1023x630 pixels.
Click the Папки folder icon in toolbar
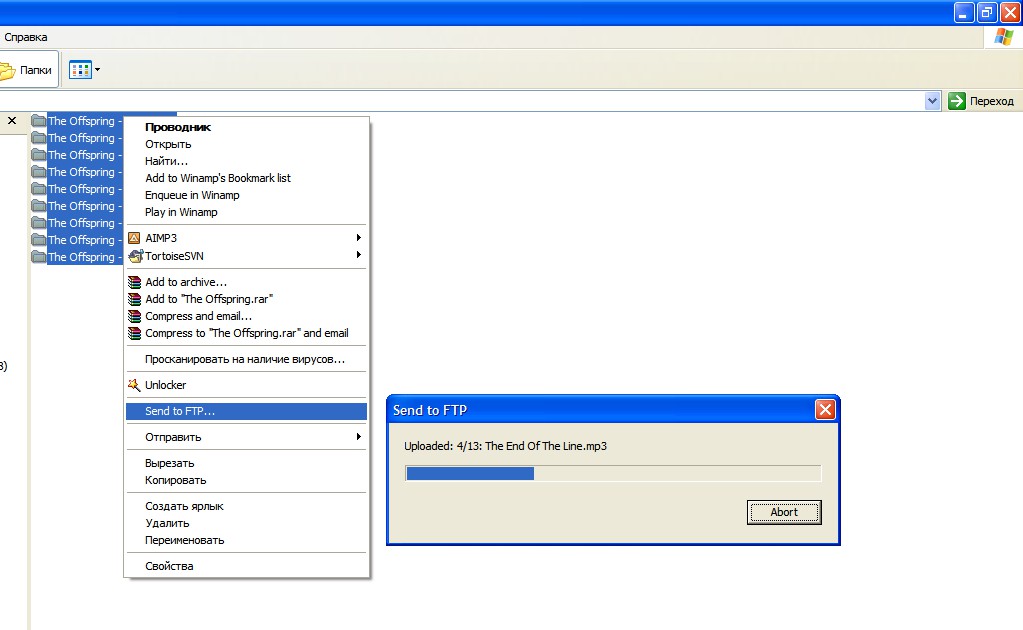tap(7, 70)
